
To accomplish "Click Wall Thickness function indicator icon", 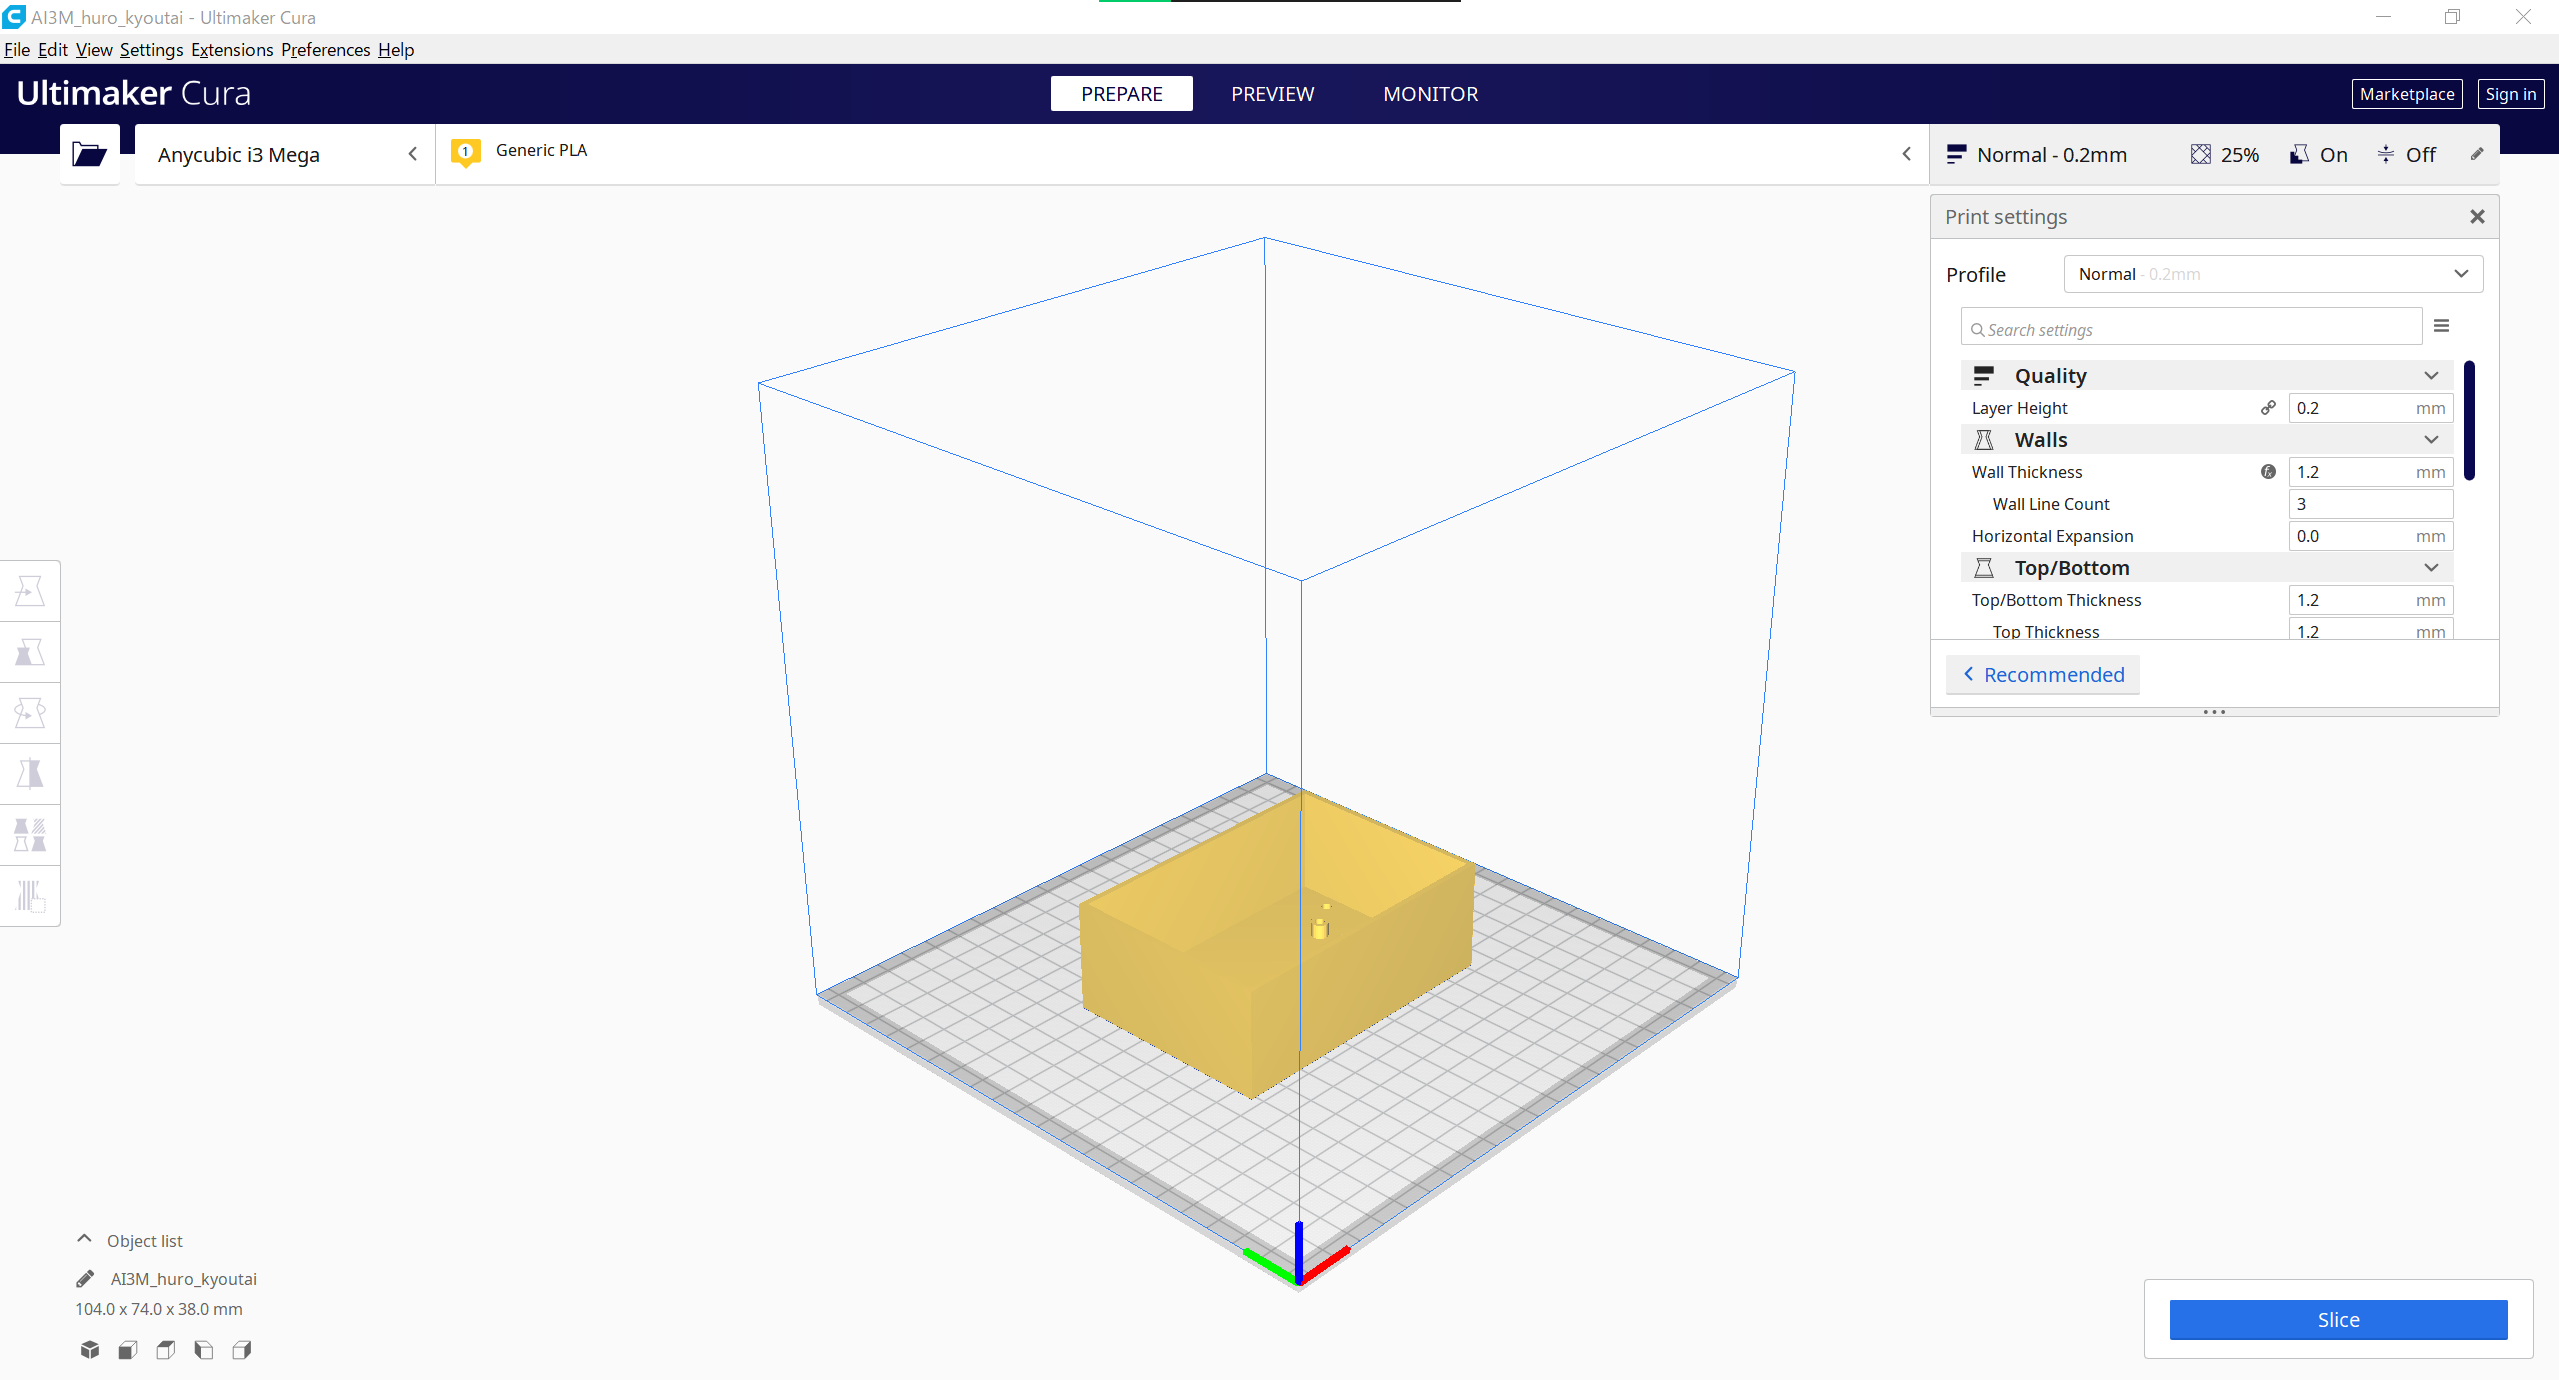I will (x=2268, y=472).
